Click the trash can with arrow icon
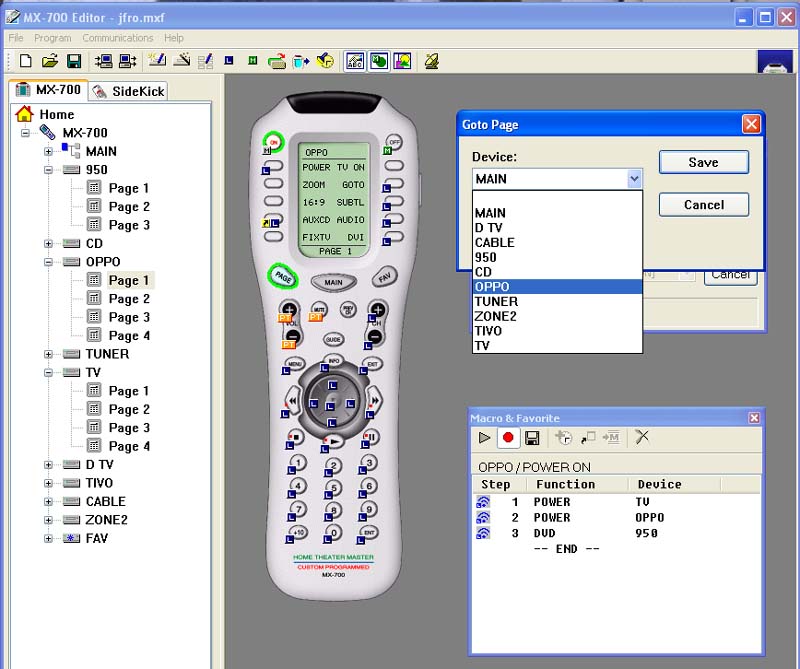 click(x=301, y=61)
